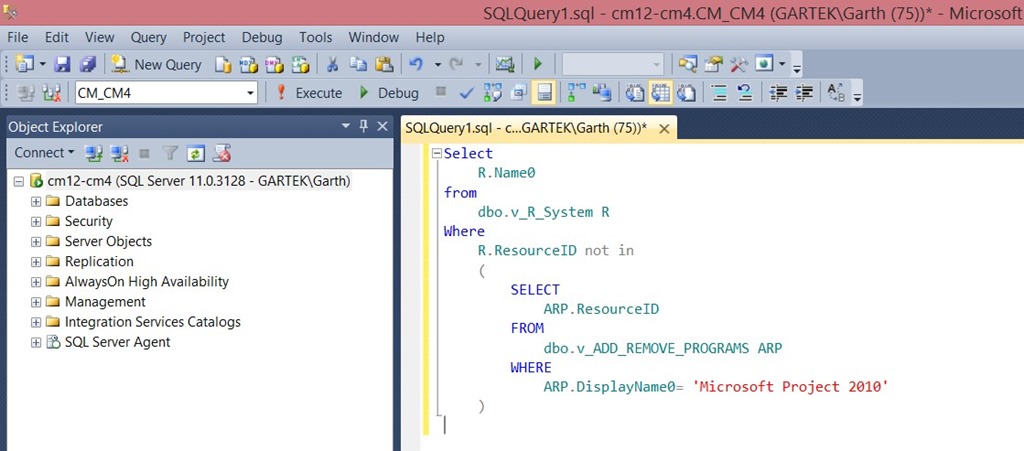Click the Increase Indent icon

(x=803, y=93)
